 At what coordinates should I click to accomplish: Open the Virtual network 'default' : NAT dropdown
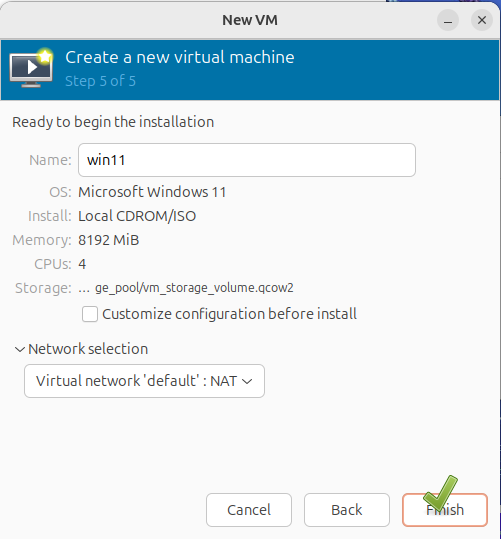144,381
